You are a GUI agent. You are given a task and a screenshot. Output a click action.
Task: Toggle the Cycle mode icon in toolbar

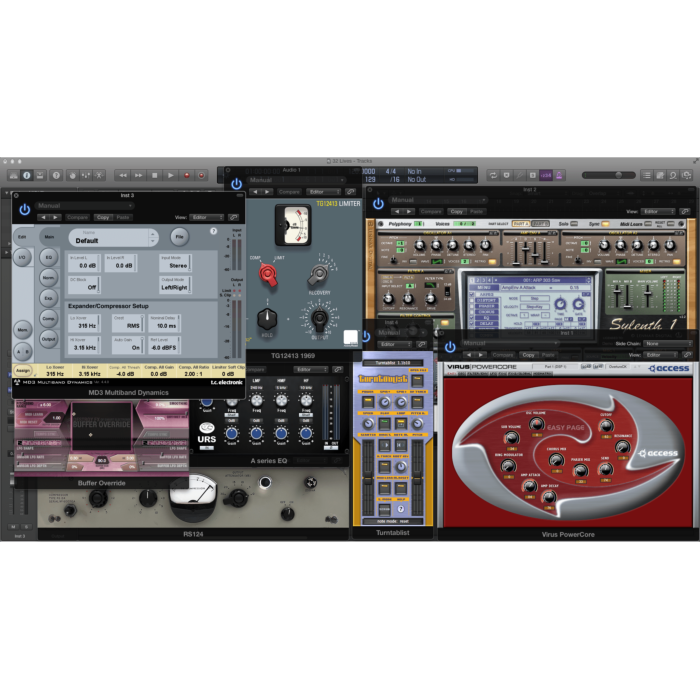[x=493, y=175]
